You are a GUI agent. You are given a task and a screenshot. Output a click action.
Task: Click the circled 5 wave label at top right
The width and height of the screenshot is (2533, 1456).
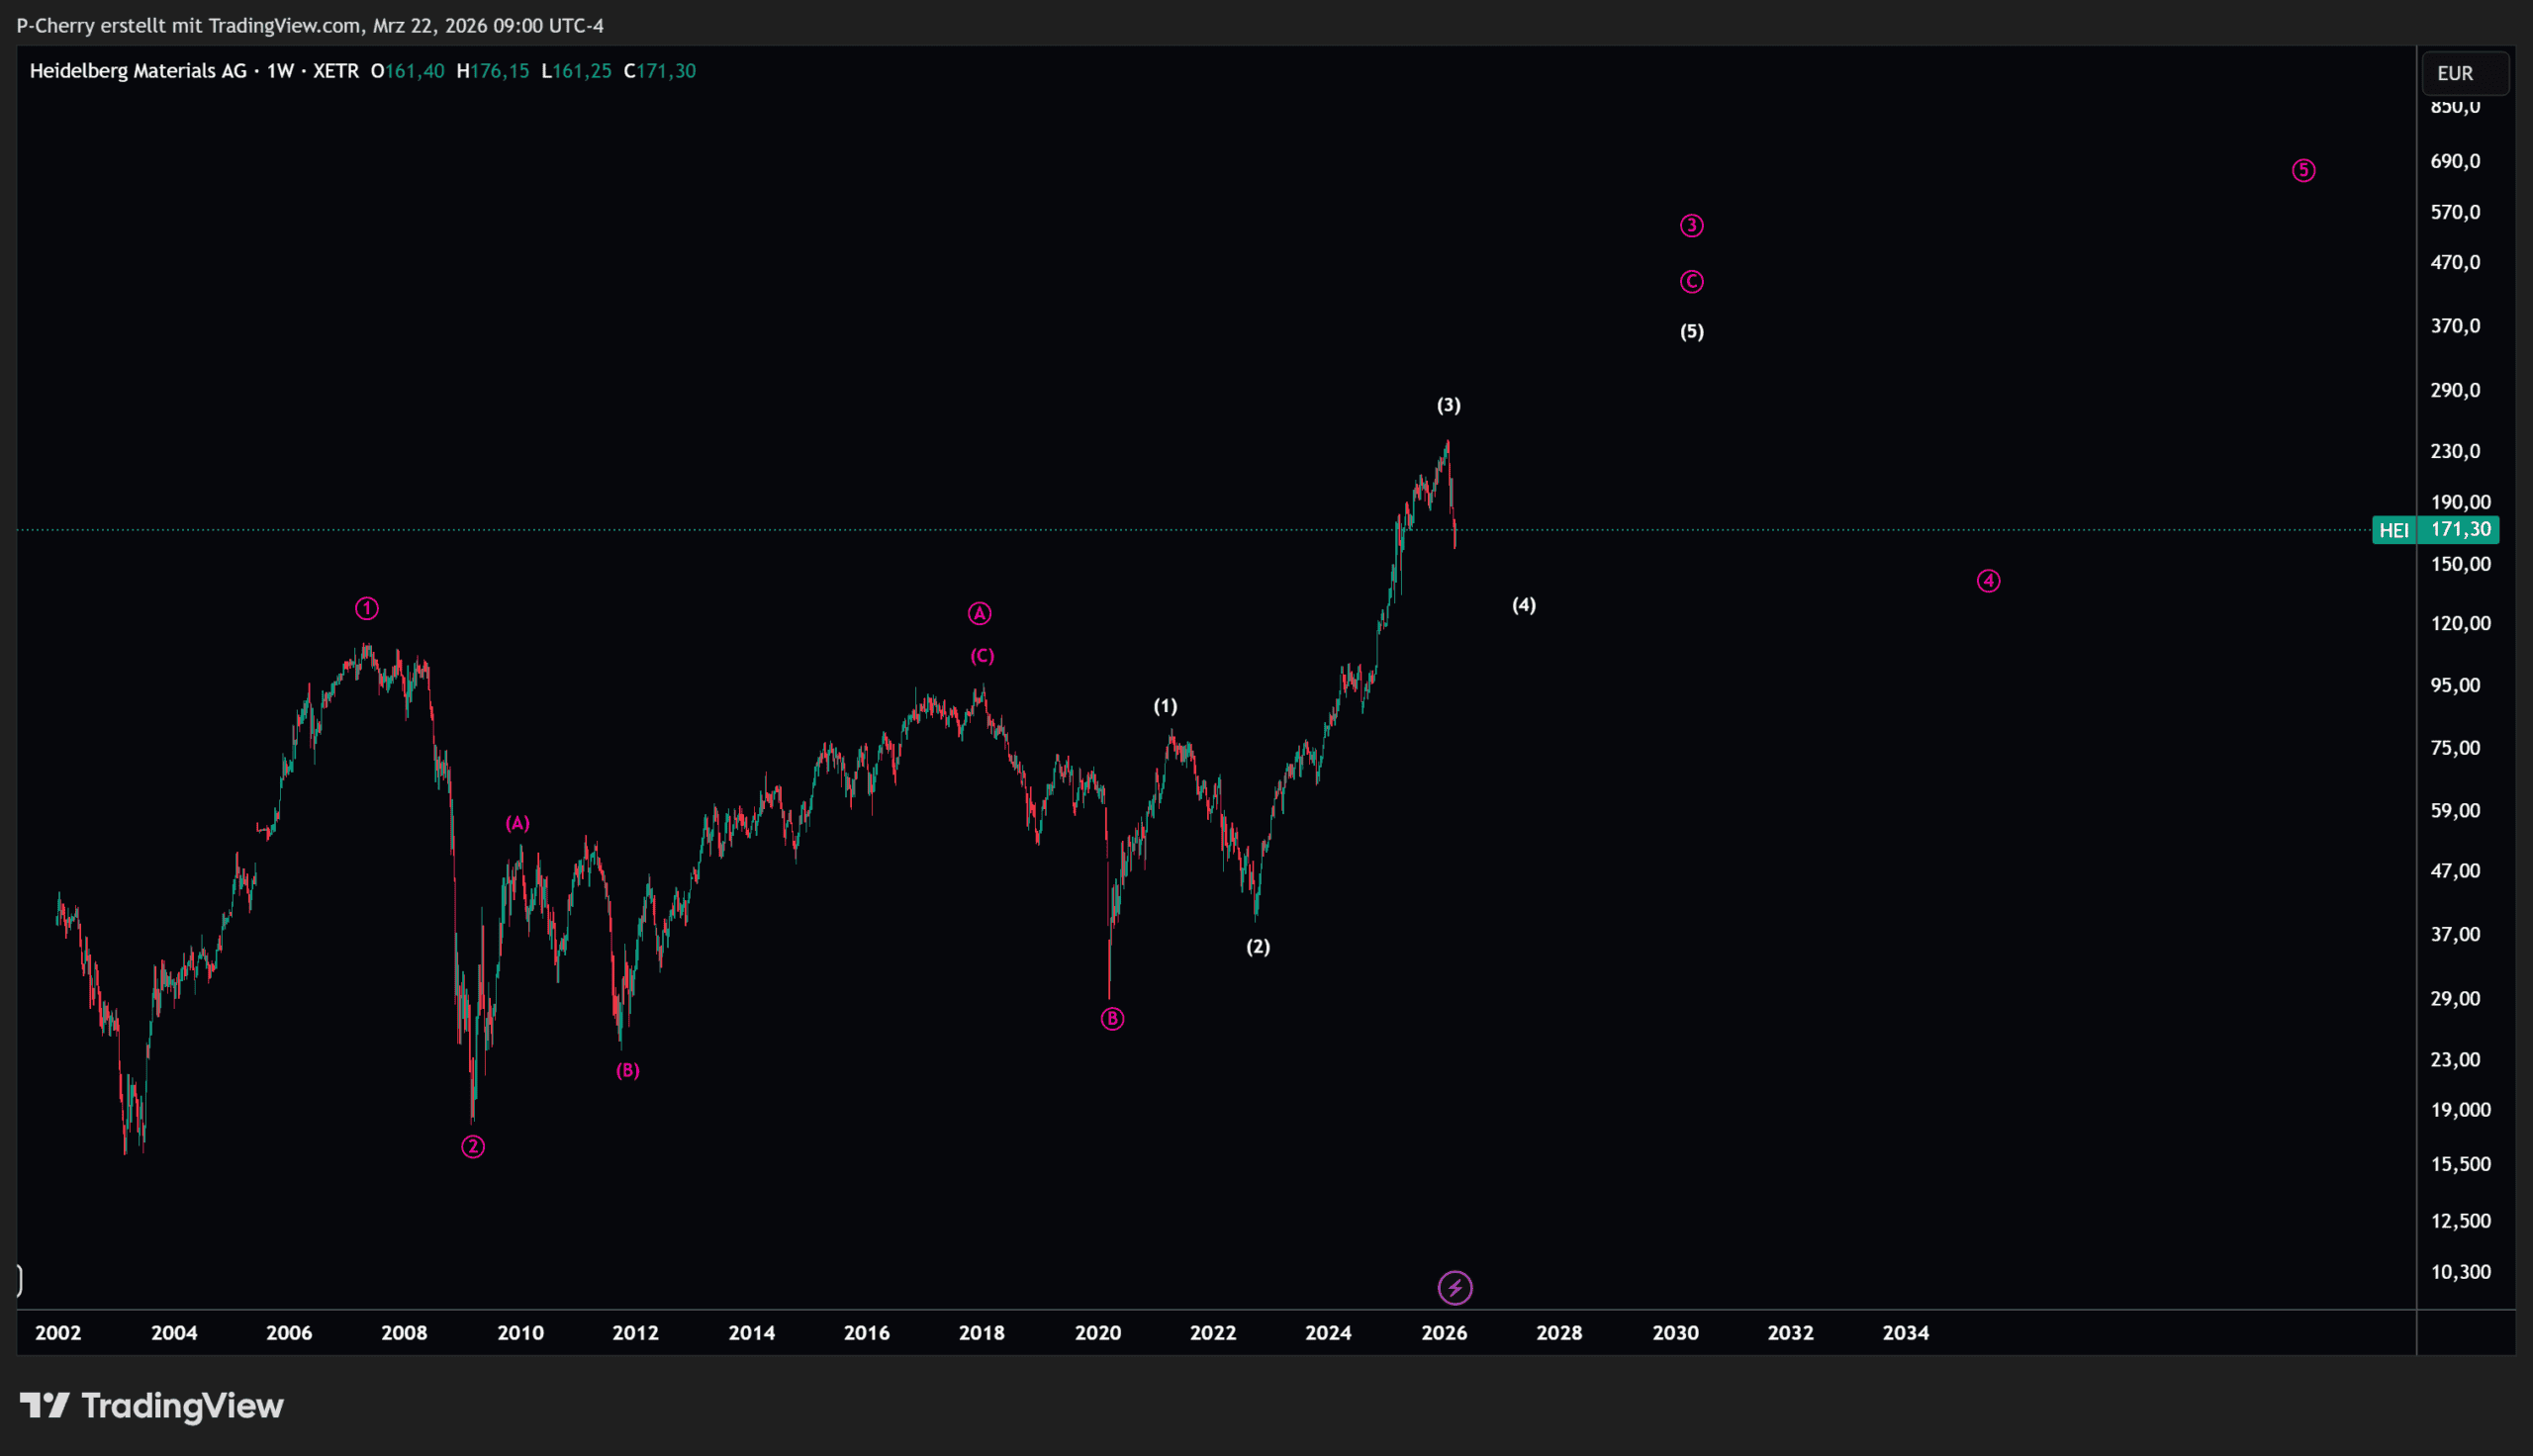2303,171
